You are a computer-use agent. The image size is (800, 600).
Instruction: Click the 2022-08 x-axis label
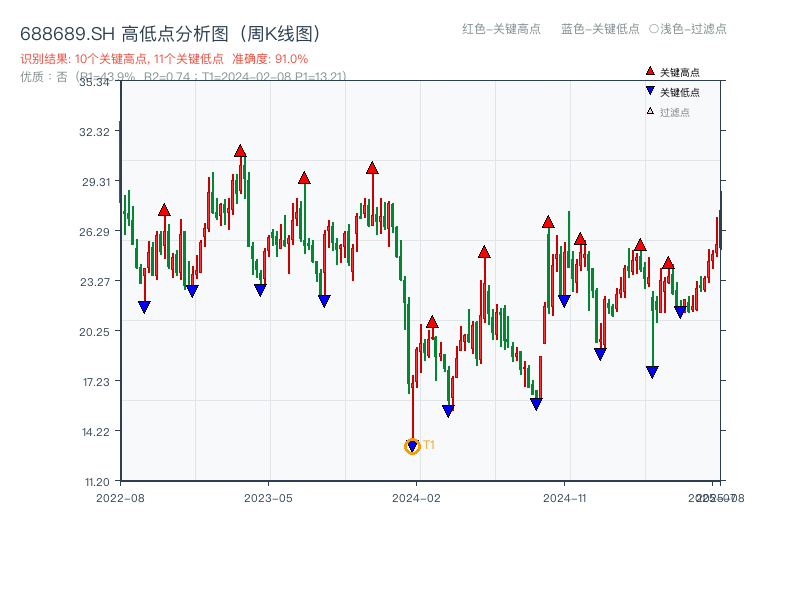(120, 498)
